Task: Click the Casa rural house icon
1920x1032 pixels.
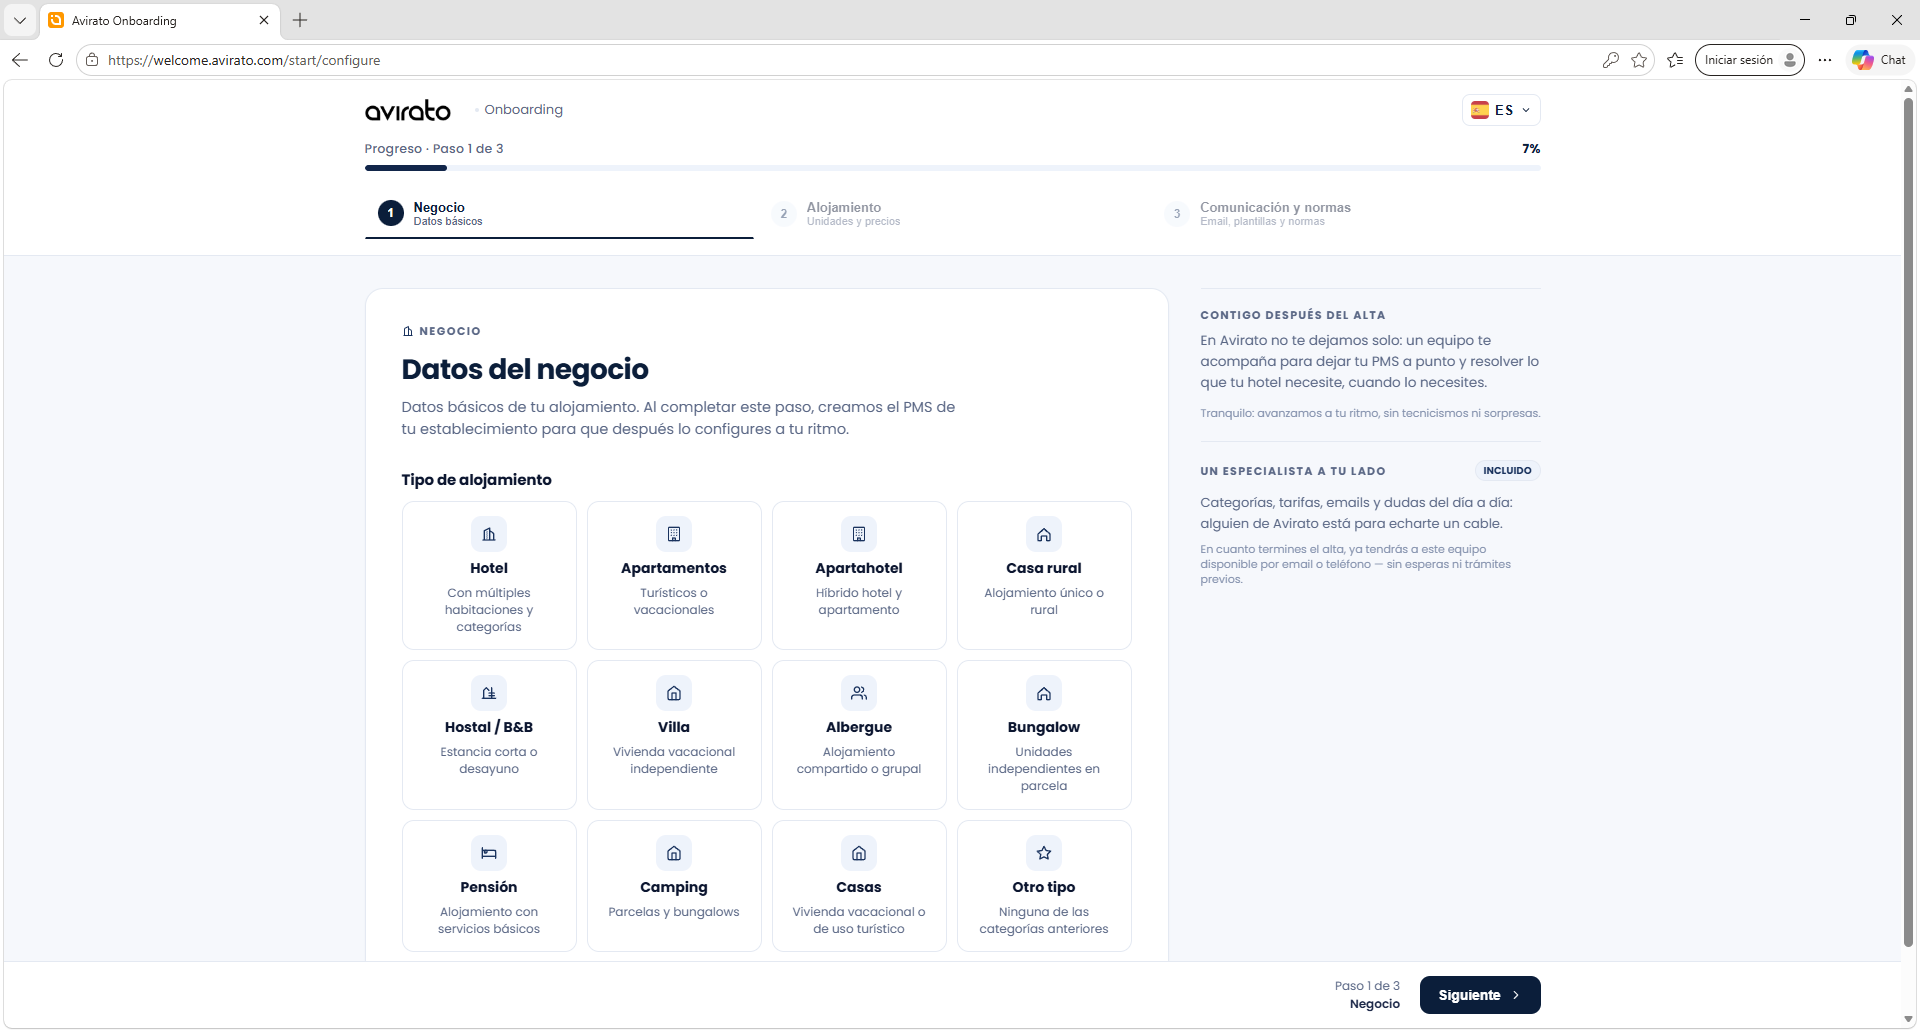Action: (x=1044, y=534)
